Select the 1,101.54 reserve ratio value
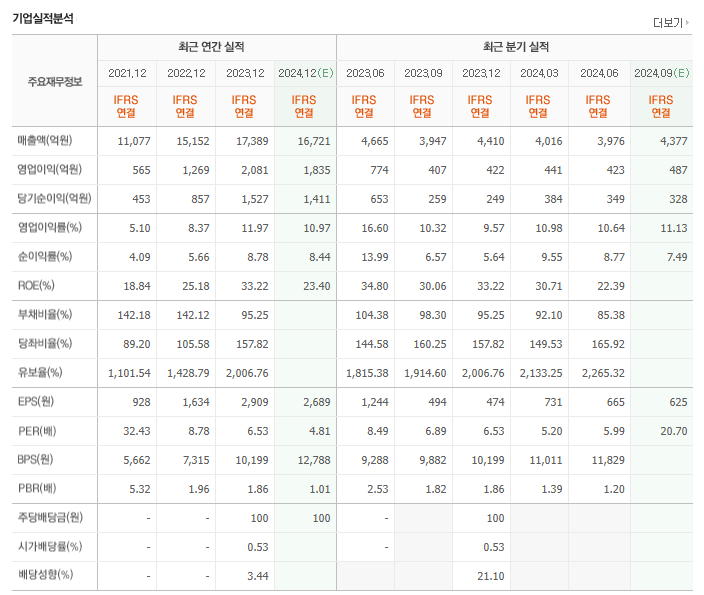Screen dimensions: 704x595 [129, 373]
